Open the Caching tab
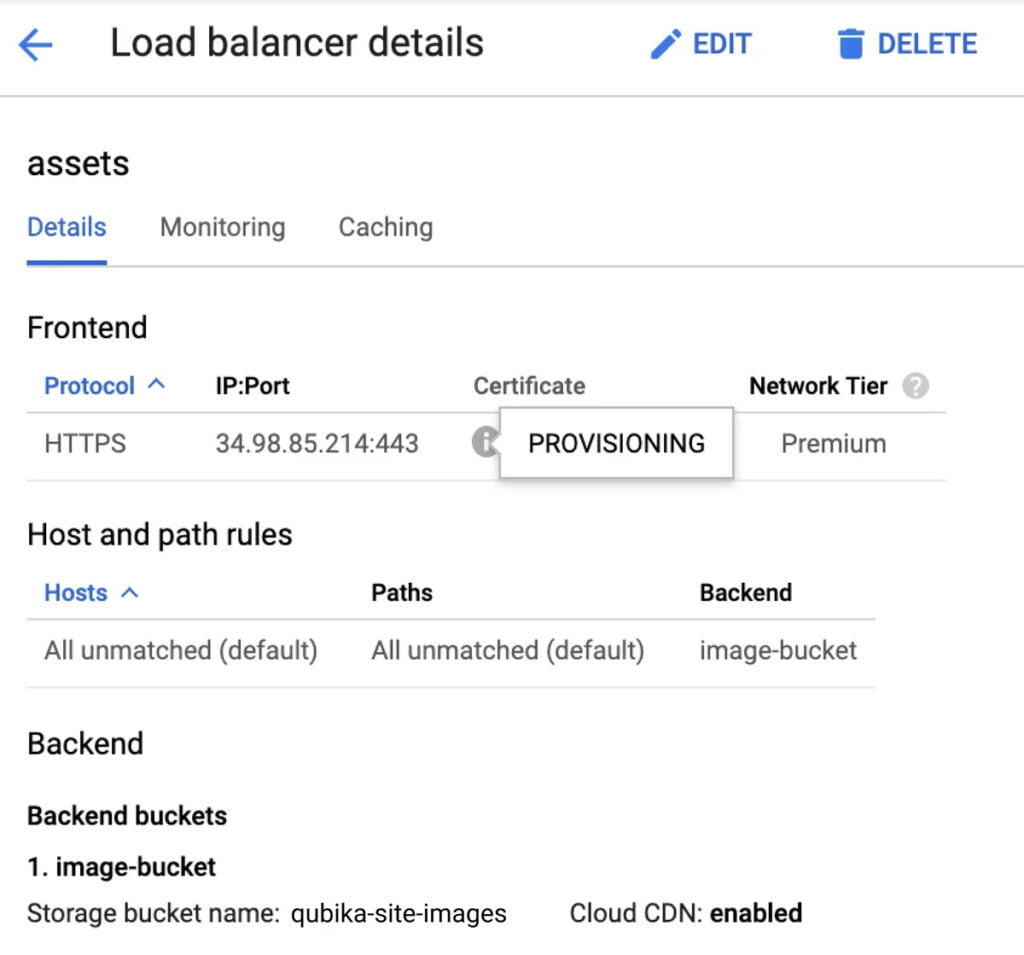 pyautogui.click(x=384, y=227)
